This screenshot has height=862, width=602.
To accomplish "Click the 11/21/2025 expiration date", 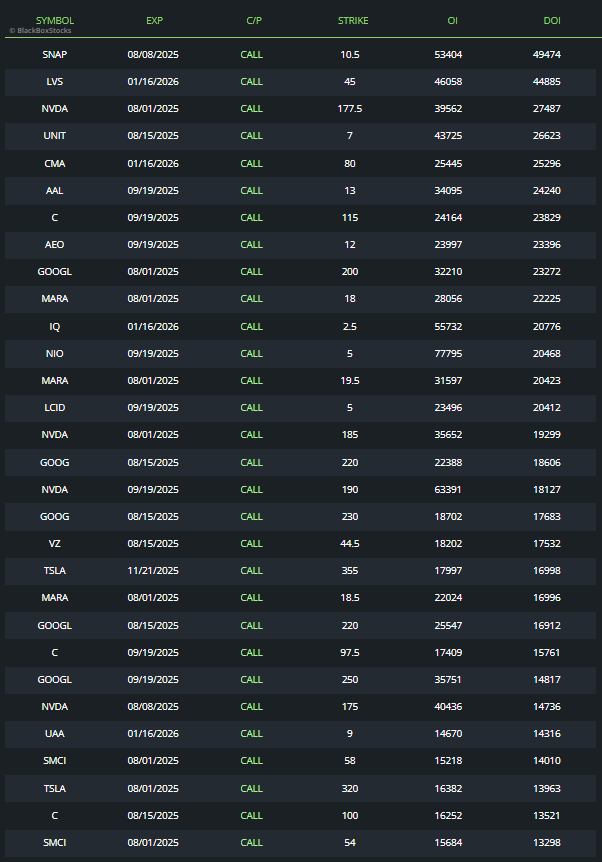I will (x=153, y=570).
